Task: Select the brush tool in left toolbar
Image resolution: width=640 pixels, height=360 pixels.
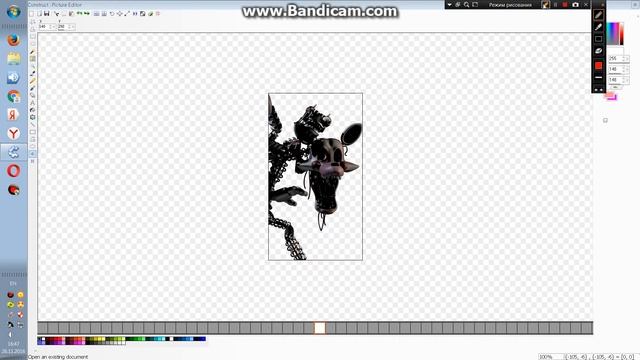Action: pos(32,88)
